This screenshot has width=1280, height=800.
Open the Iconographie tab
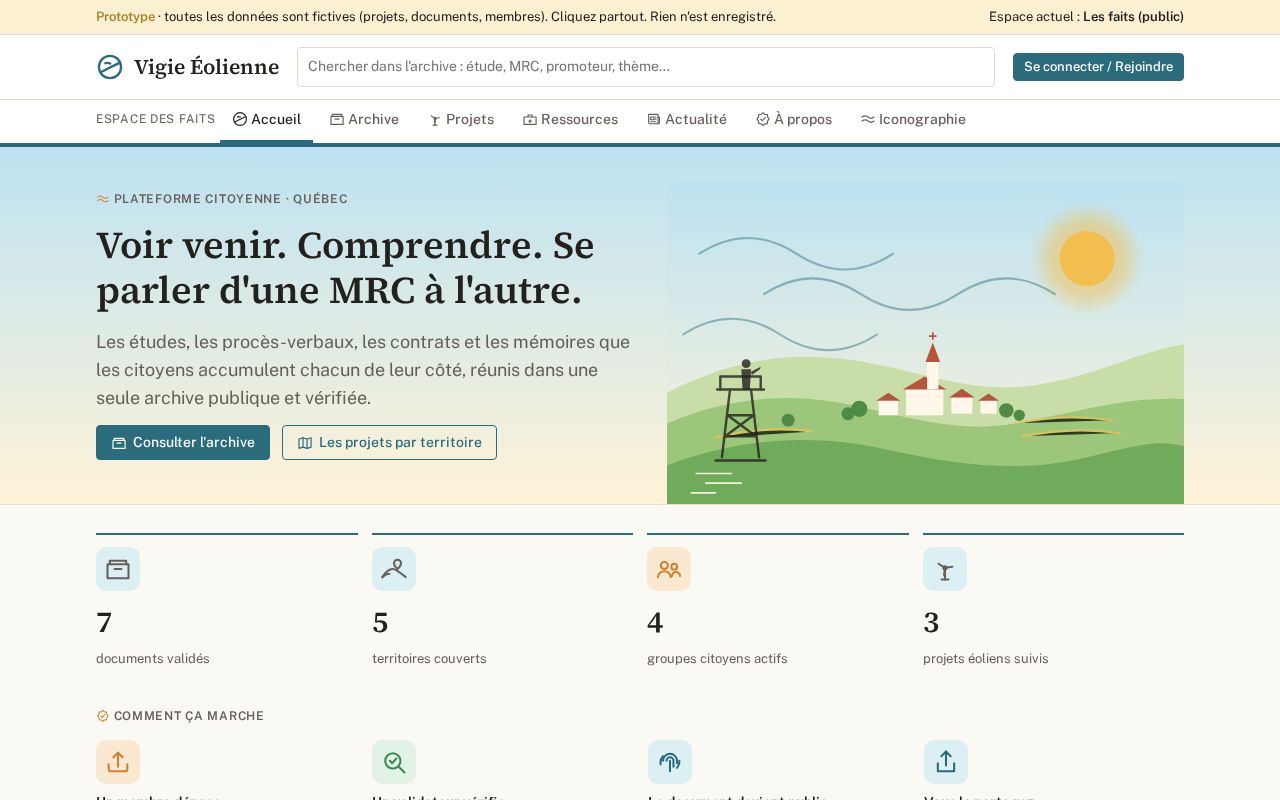[x=913, y=120]
